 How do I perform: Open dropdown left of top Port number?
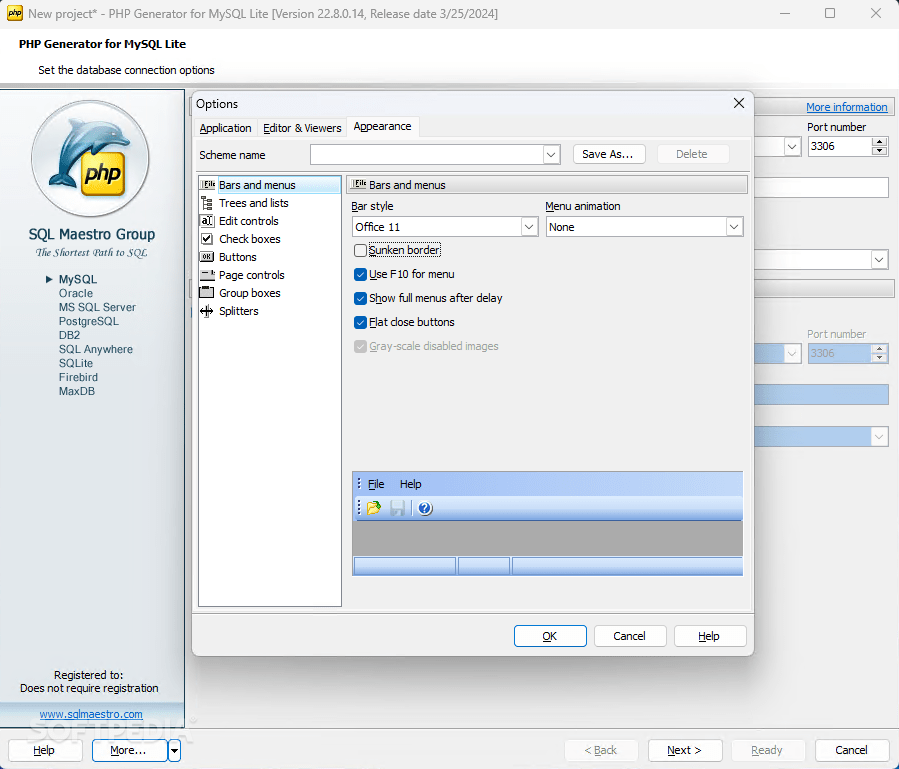point(792,146)
